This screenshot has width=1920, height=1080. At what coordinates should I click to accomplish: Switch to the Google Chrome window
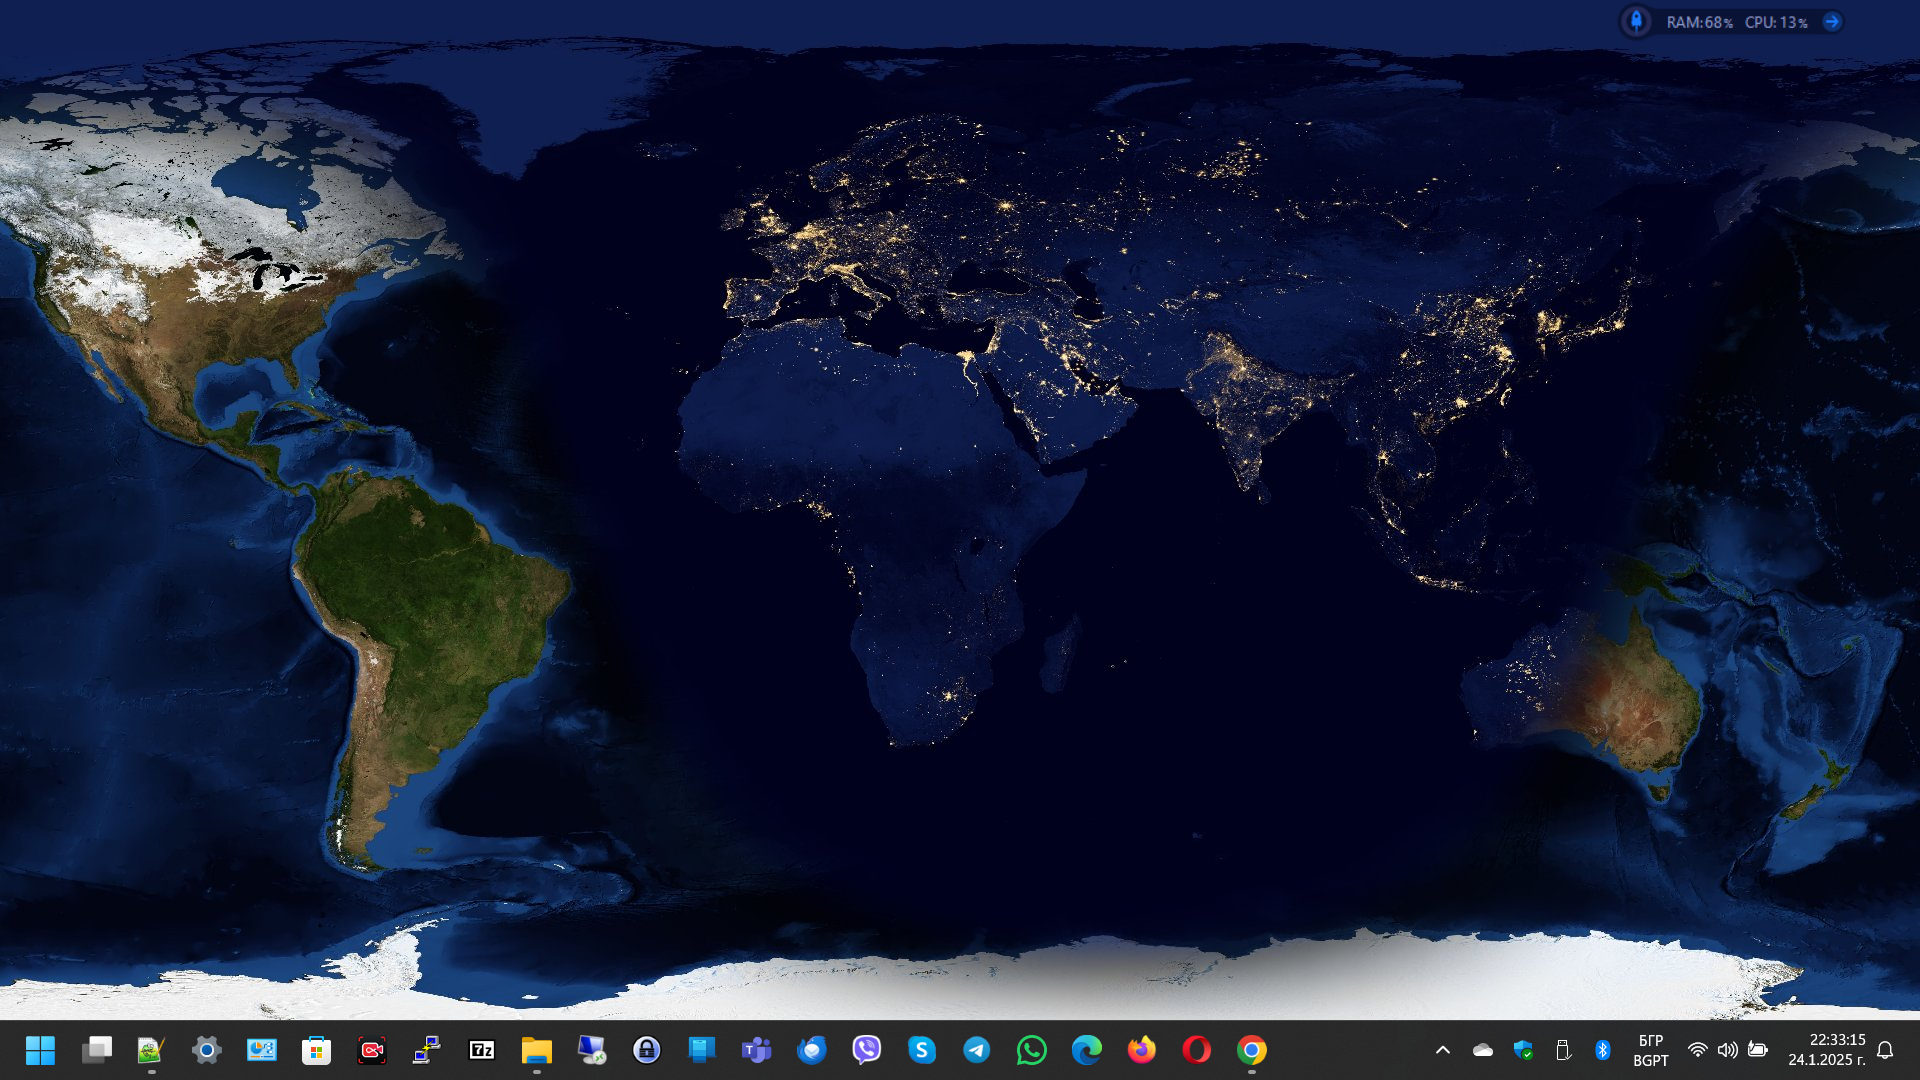coord(1252,1050)
